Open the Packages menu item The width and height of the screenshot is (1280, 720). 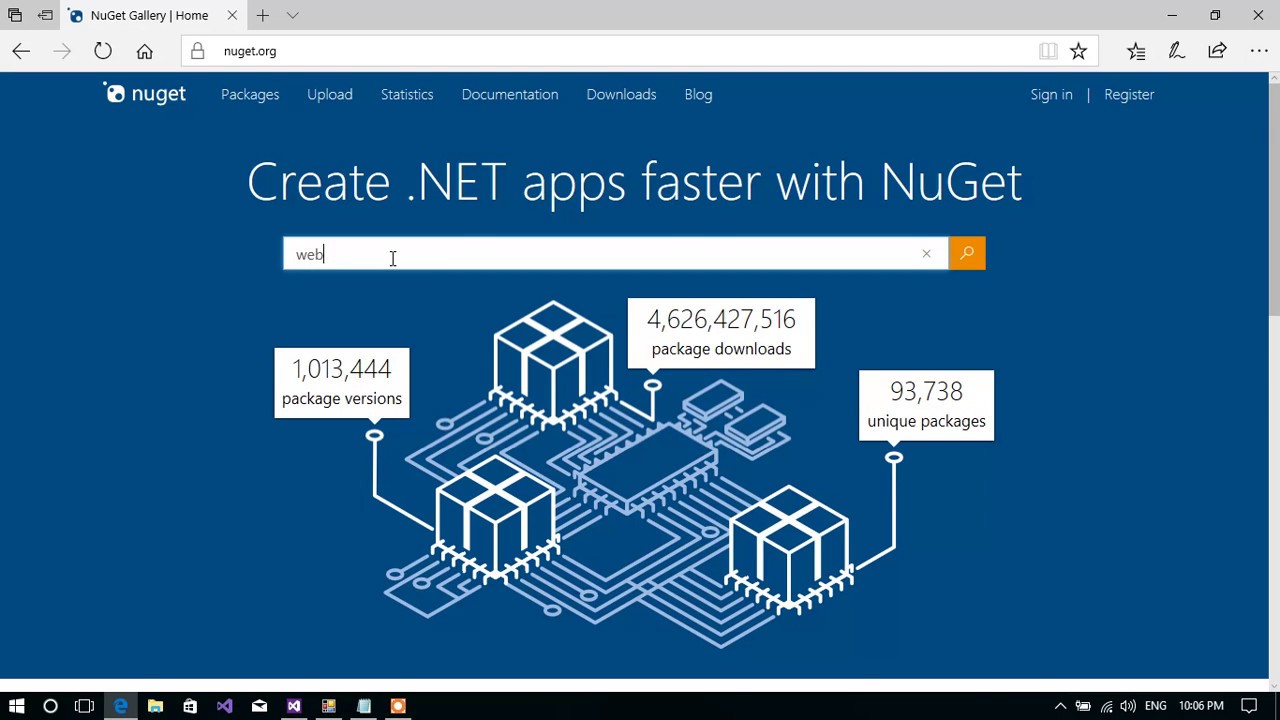(x=250, y=94)
